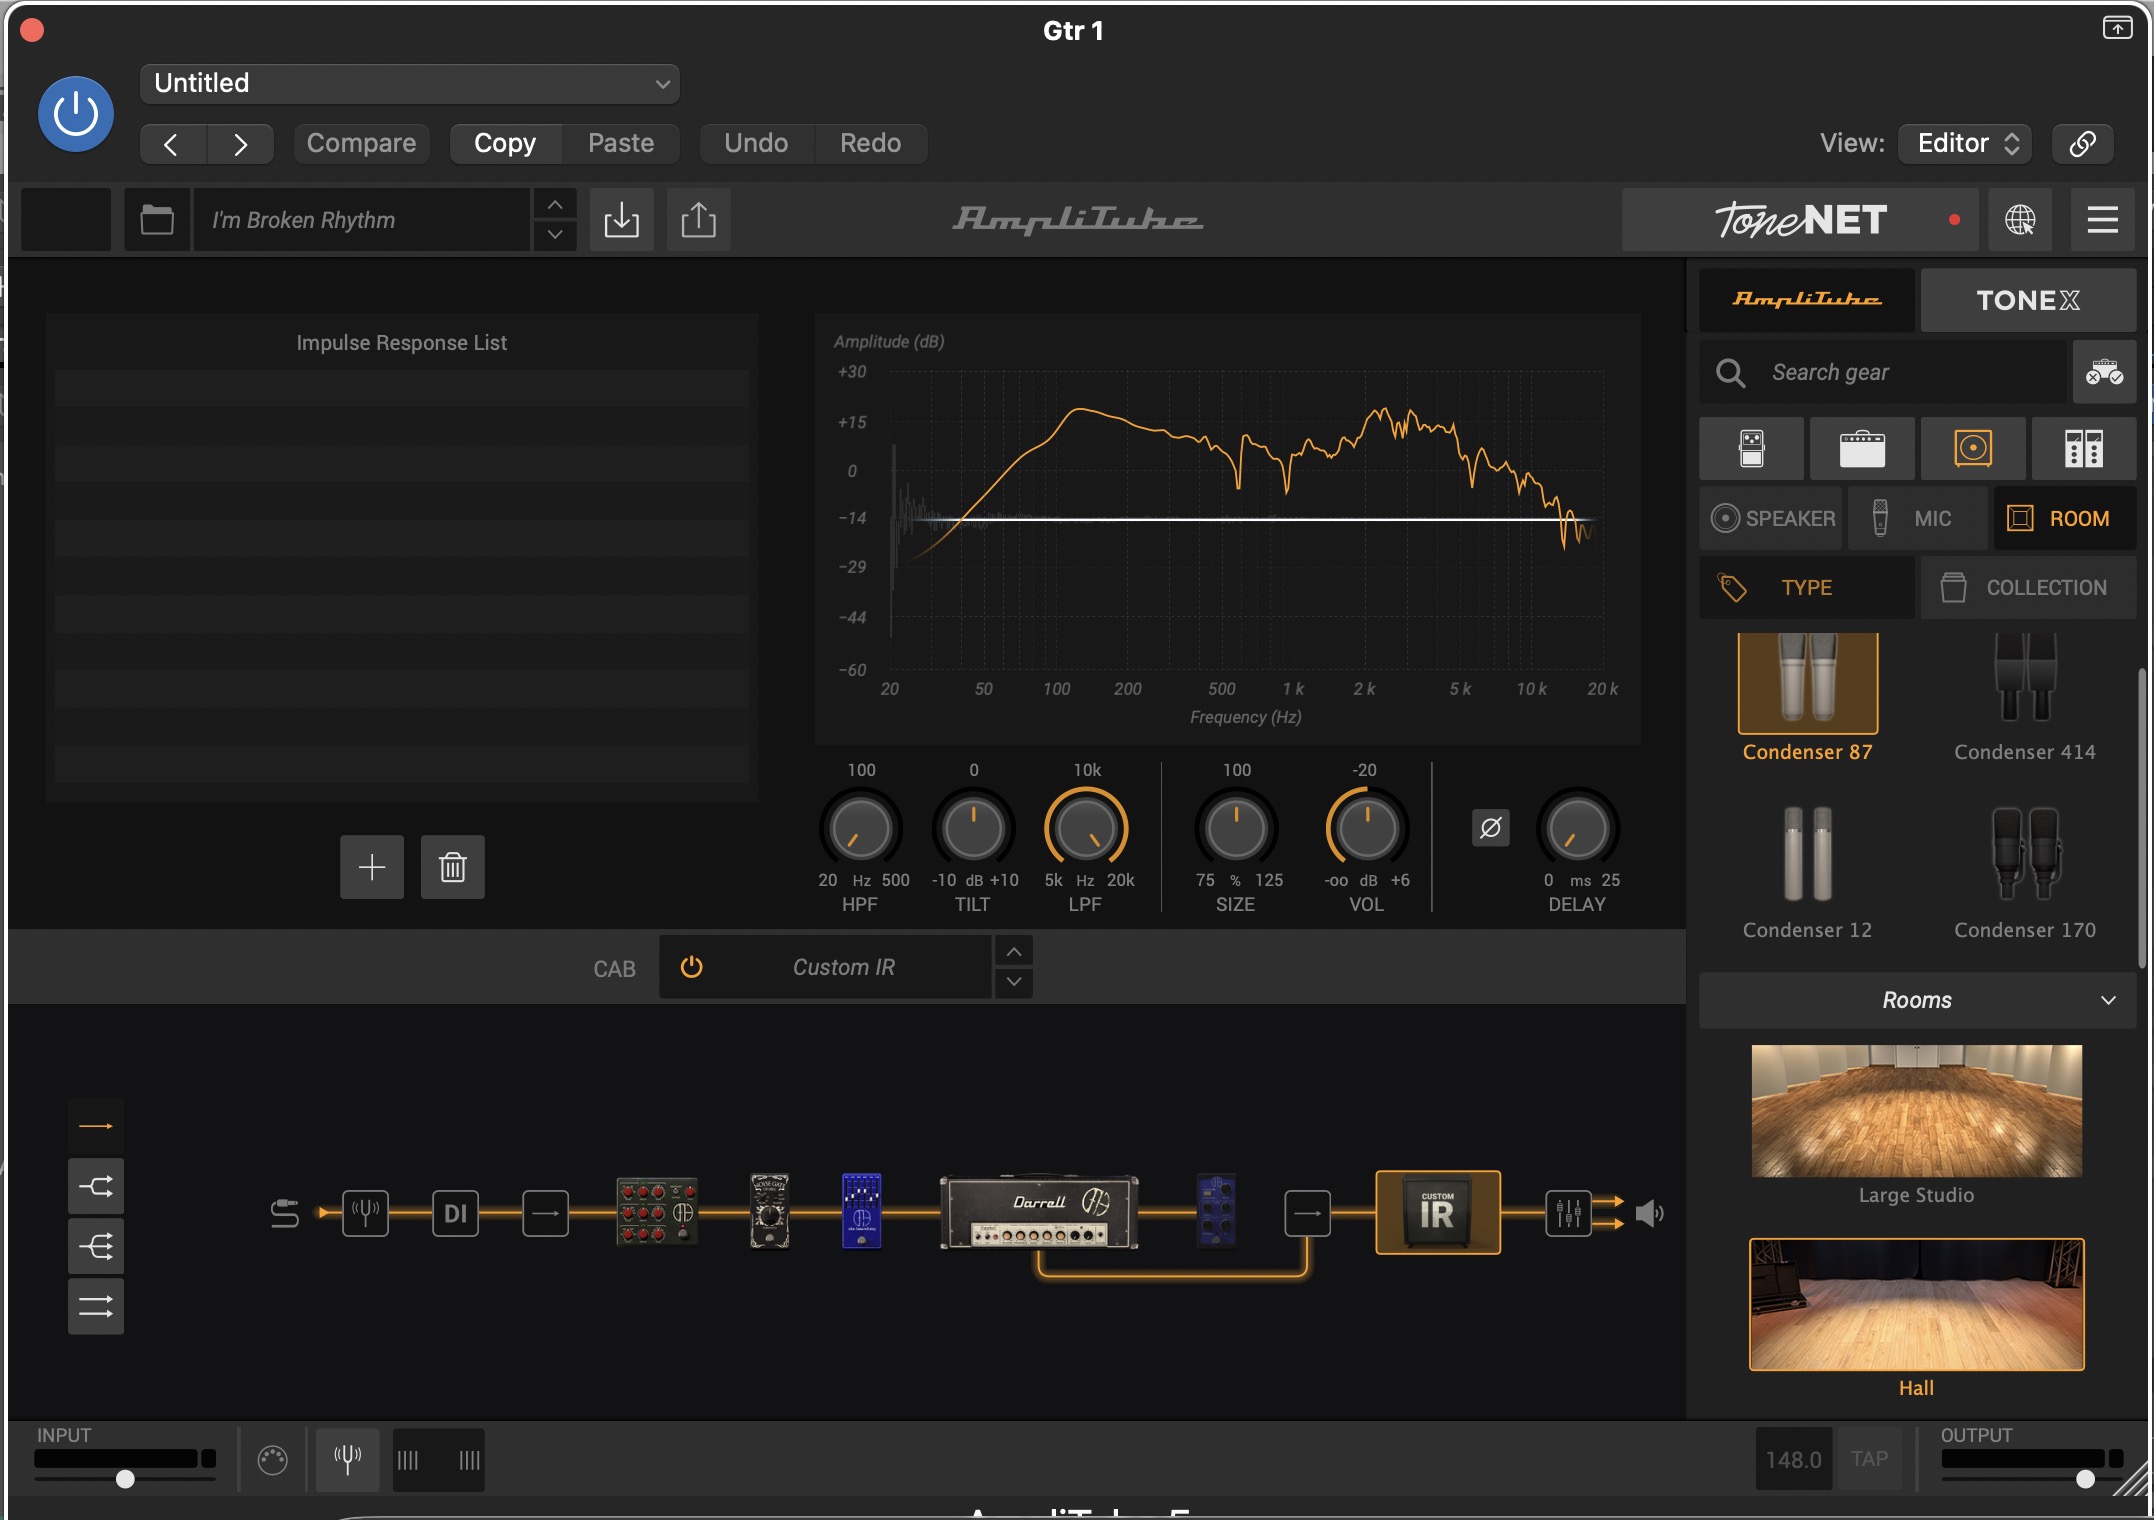Open the View Editor dropdown
Screen dimensions: 2154x1520
[x=1966, y=143]
